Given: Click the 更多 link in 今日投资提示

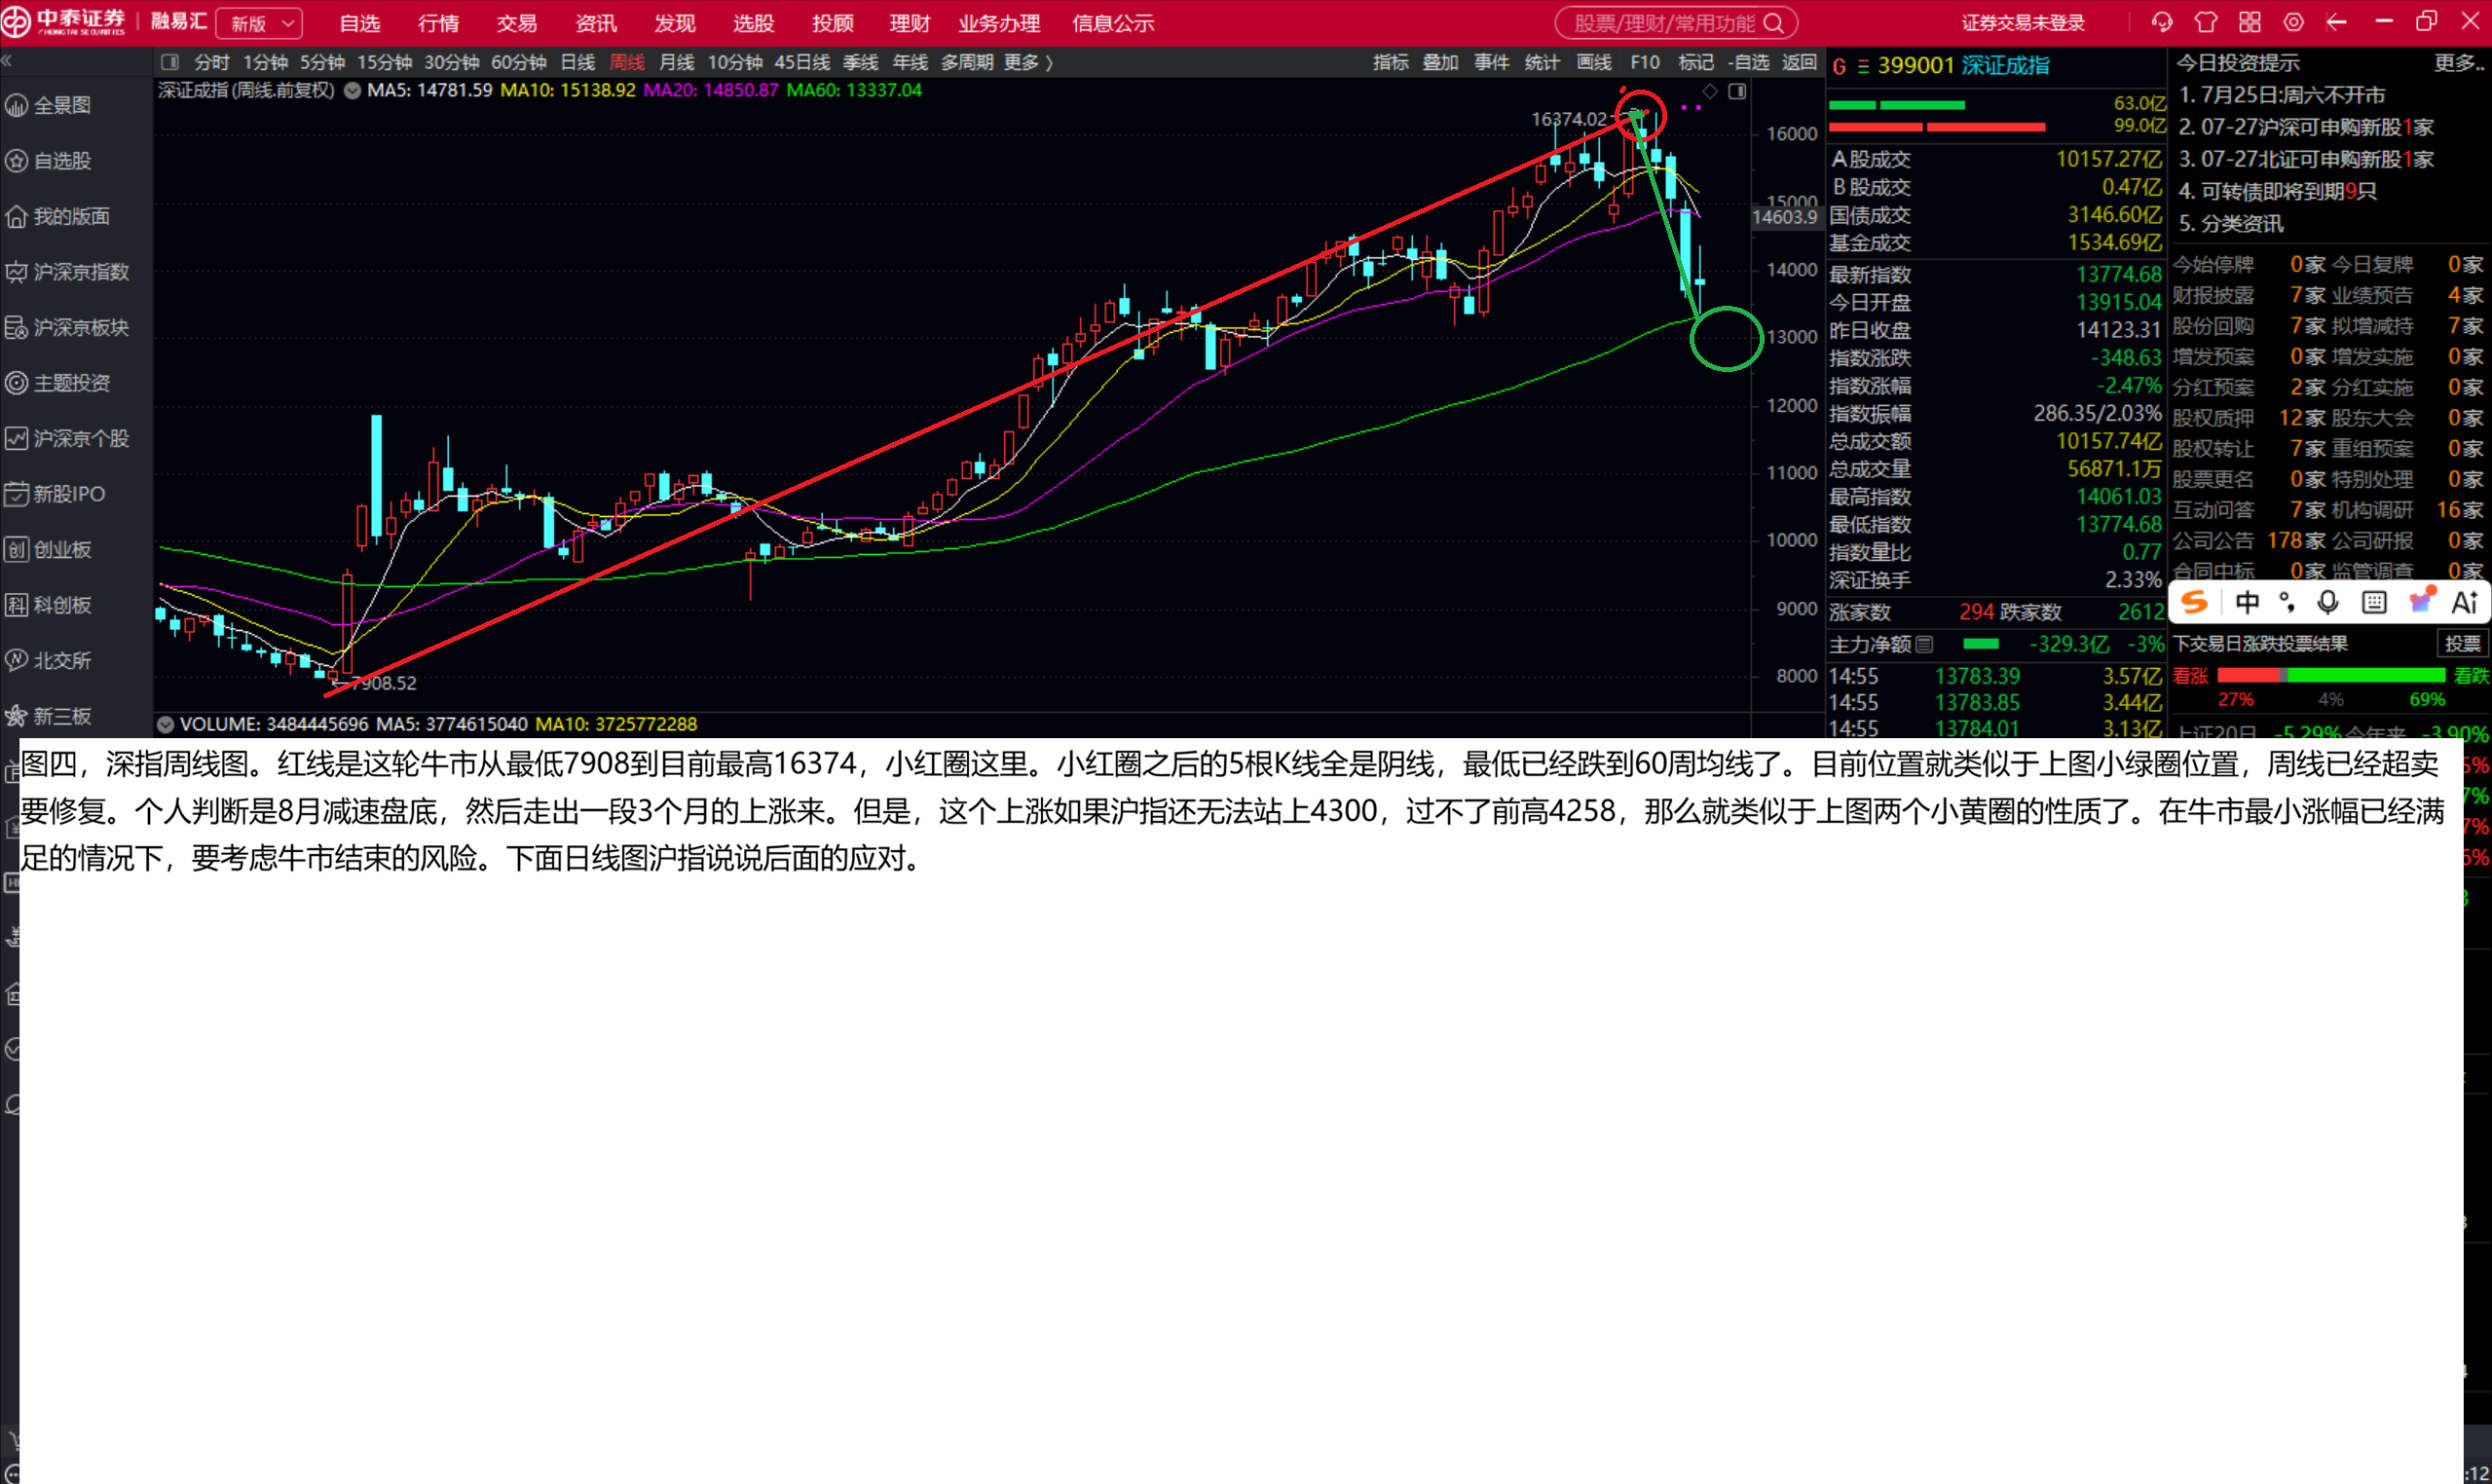Looking at the screenshot, I should click(2459, 63).
